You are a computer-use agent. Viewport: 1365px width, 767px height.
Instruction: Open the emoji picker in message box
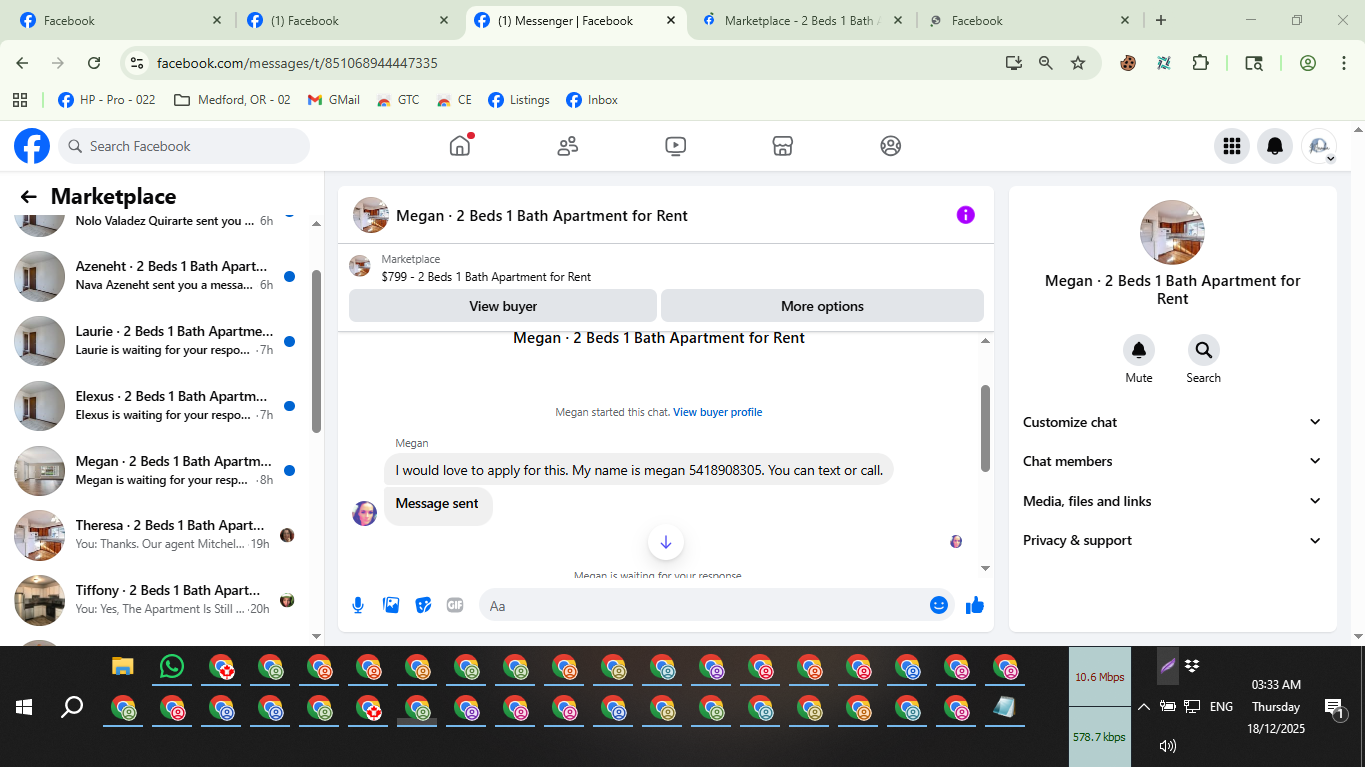(938, 605)
